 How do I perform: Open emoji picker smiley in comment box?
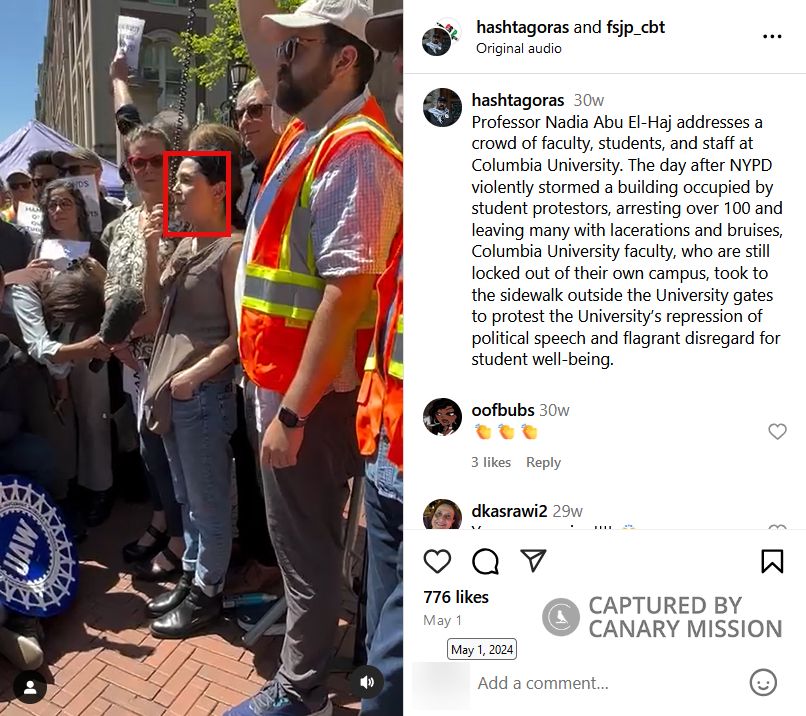(763, 683)
